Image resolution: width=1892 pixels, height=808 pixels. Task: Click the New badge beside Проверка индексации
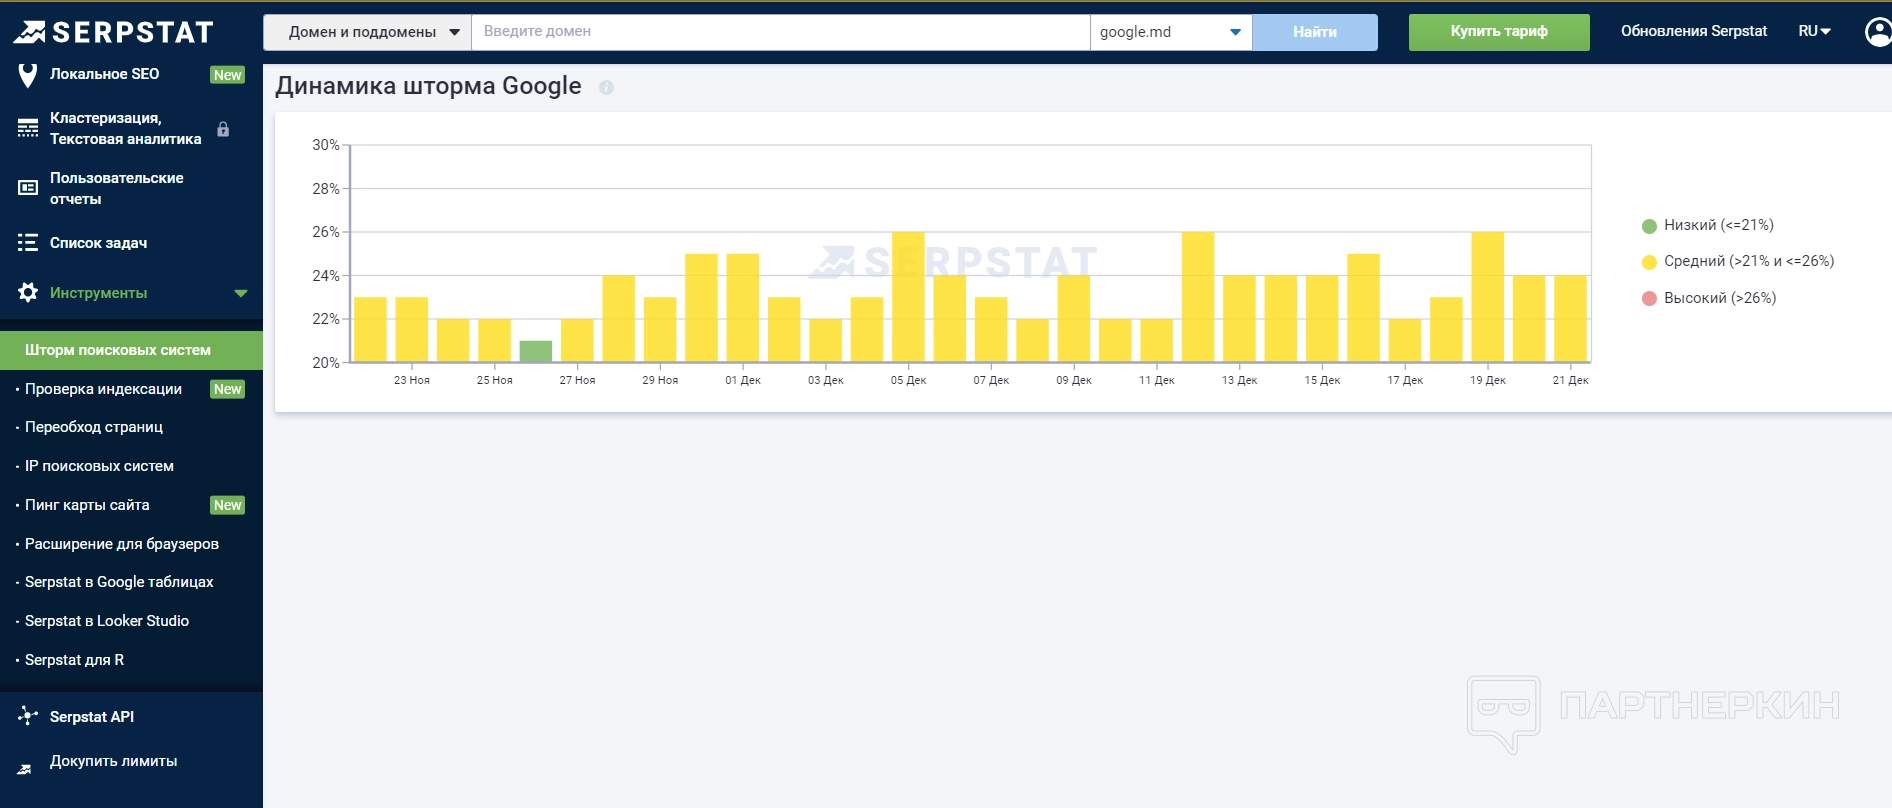pos(228,389)
